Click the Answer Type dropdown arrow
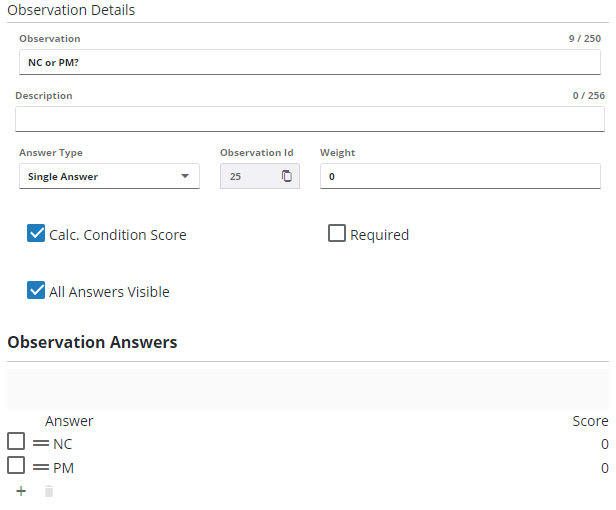The width and height of the screenshot is (616, 510). 184,177
